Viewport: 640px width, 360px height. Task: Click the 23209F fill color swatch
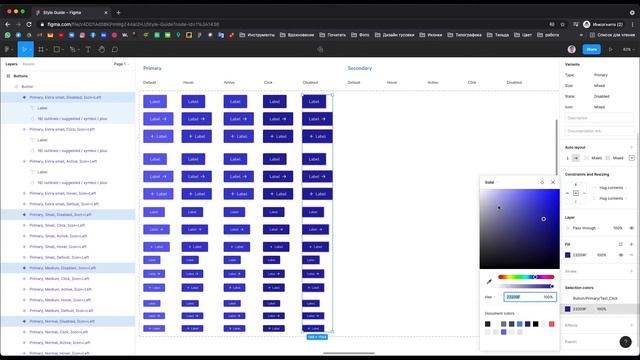(x=567, y=255)
